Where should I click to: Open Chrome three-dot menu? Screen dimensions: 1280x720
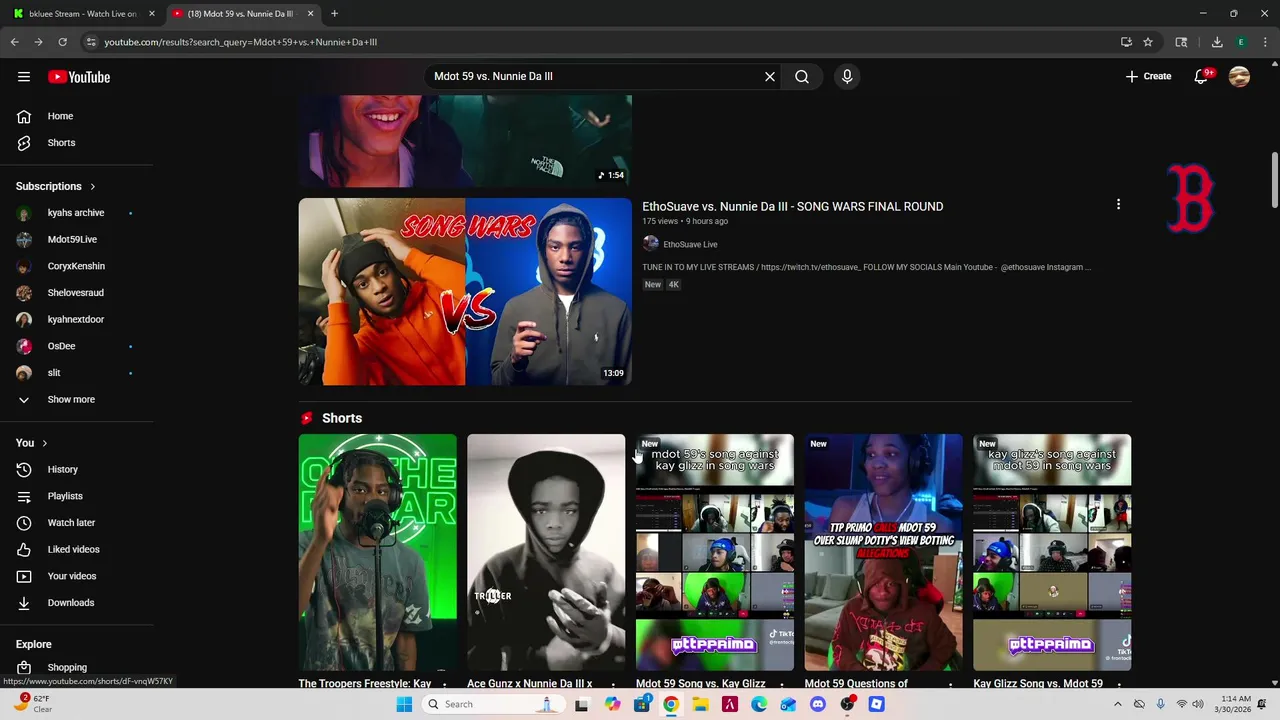point(1265,42)
